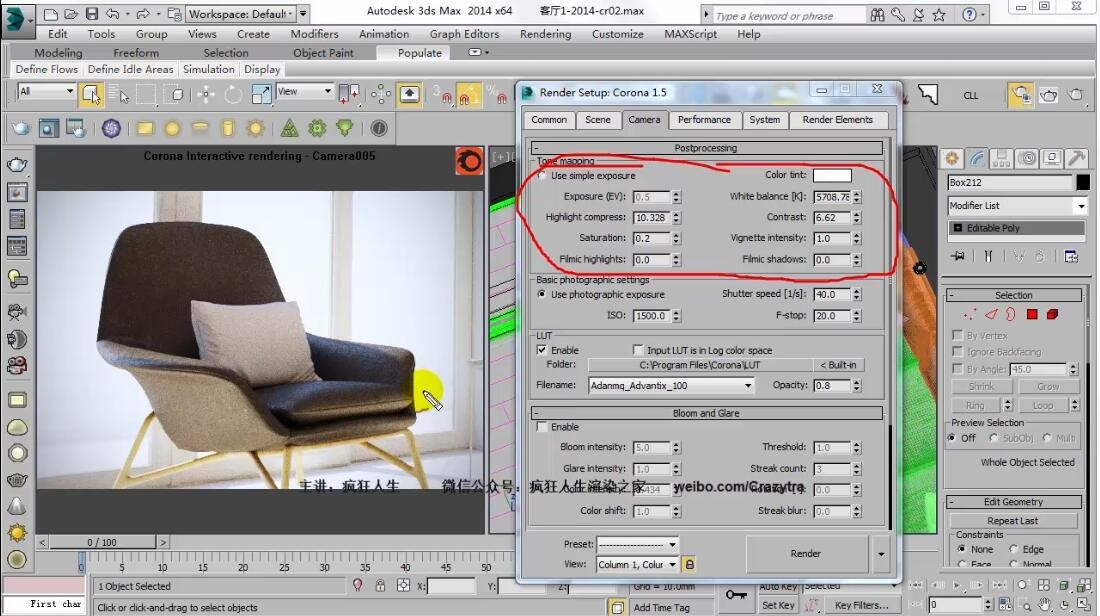Open the View reference coordinate dropdown
Viewport: 1100px width, 616px height.
[304, 91]
